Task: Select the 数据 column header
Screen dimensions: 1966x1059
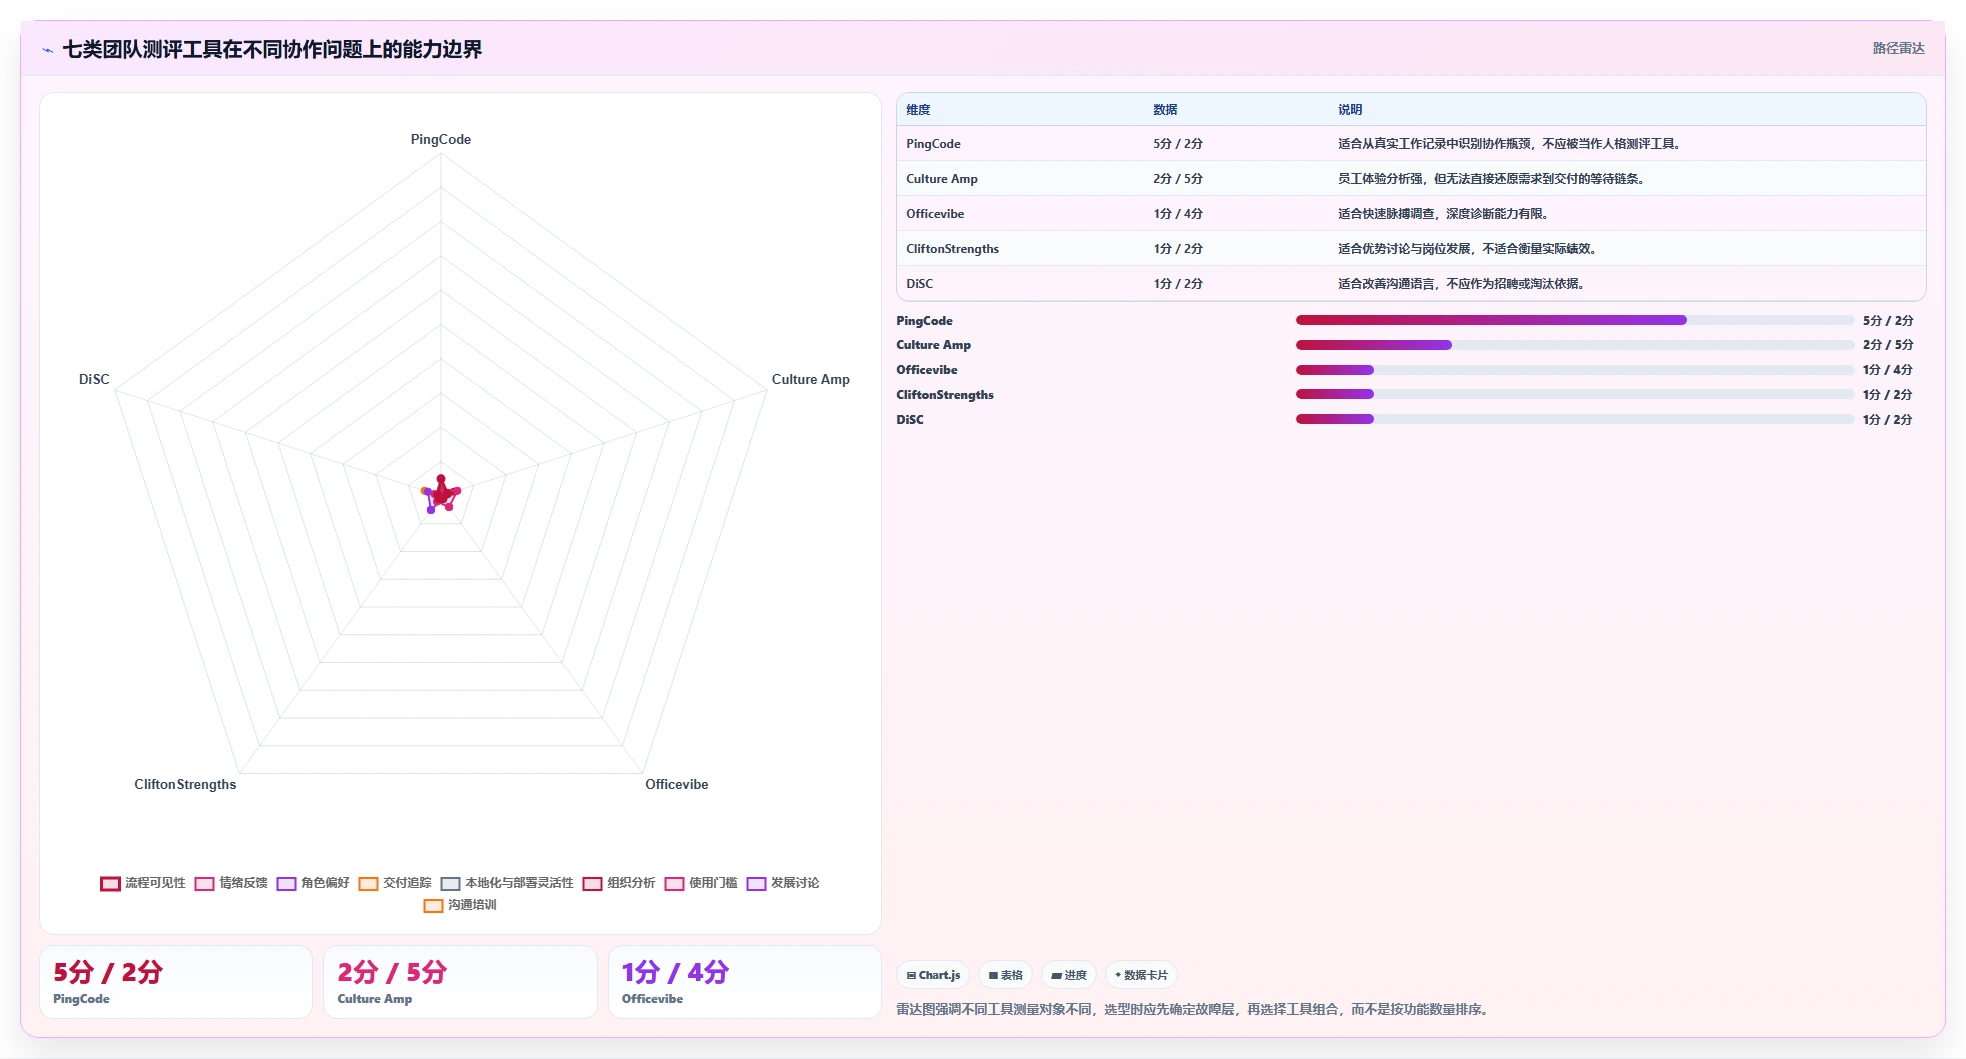Action: [1165, 110]
